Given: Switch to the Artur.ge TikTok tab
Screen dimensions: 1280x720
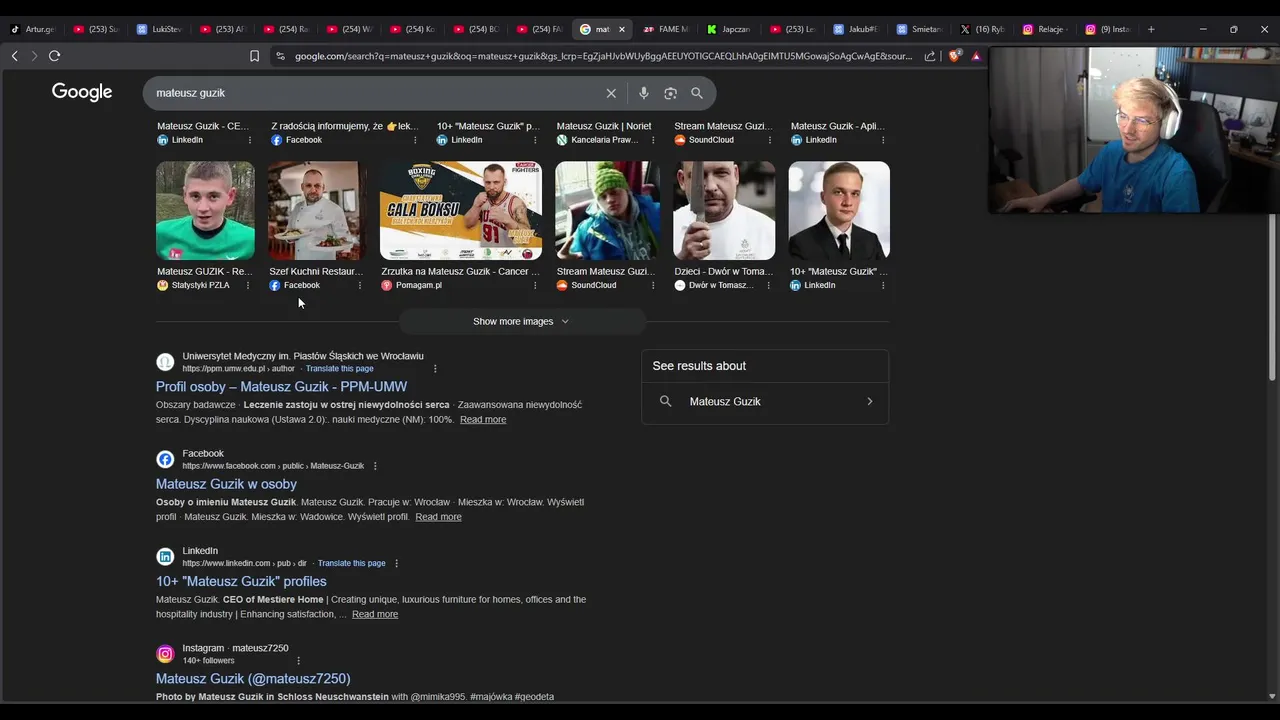Looking at the screenshot, I should pos(32,29).
